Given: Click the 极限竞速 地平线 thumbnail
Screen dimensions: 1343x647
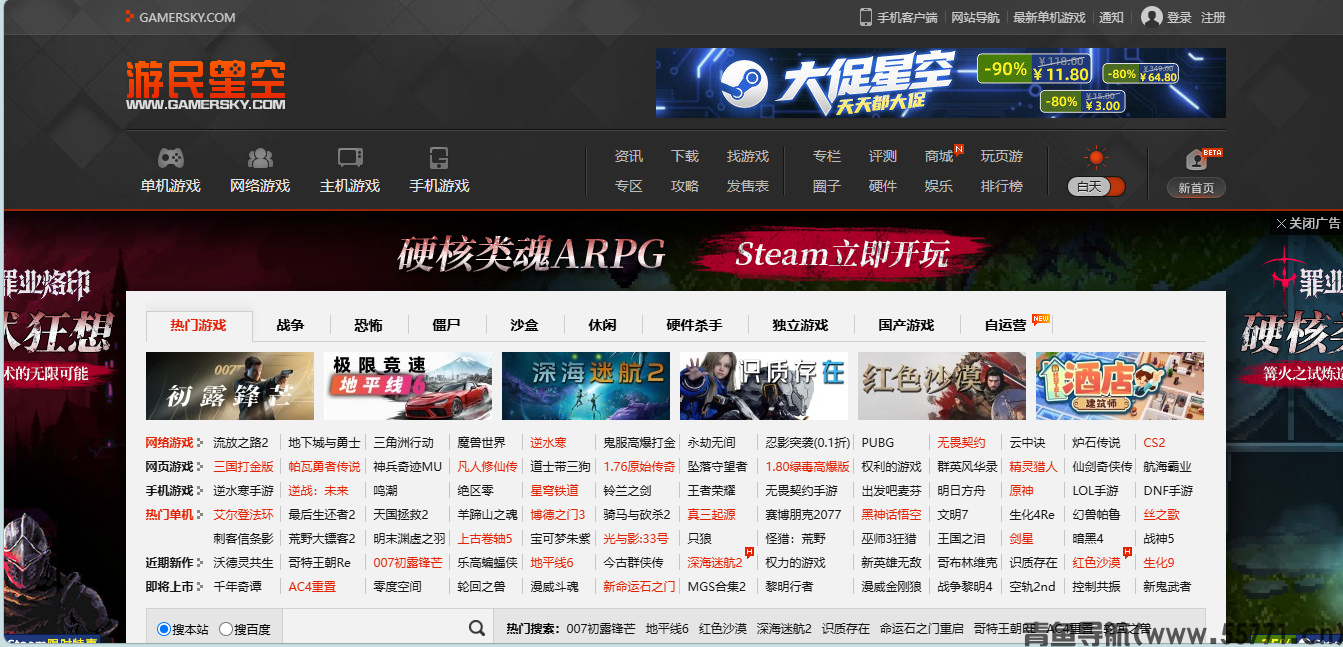Looking at the screenshot, I should point(408,386).
